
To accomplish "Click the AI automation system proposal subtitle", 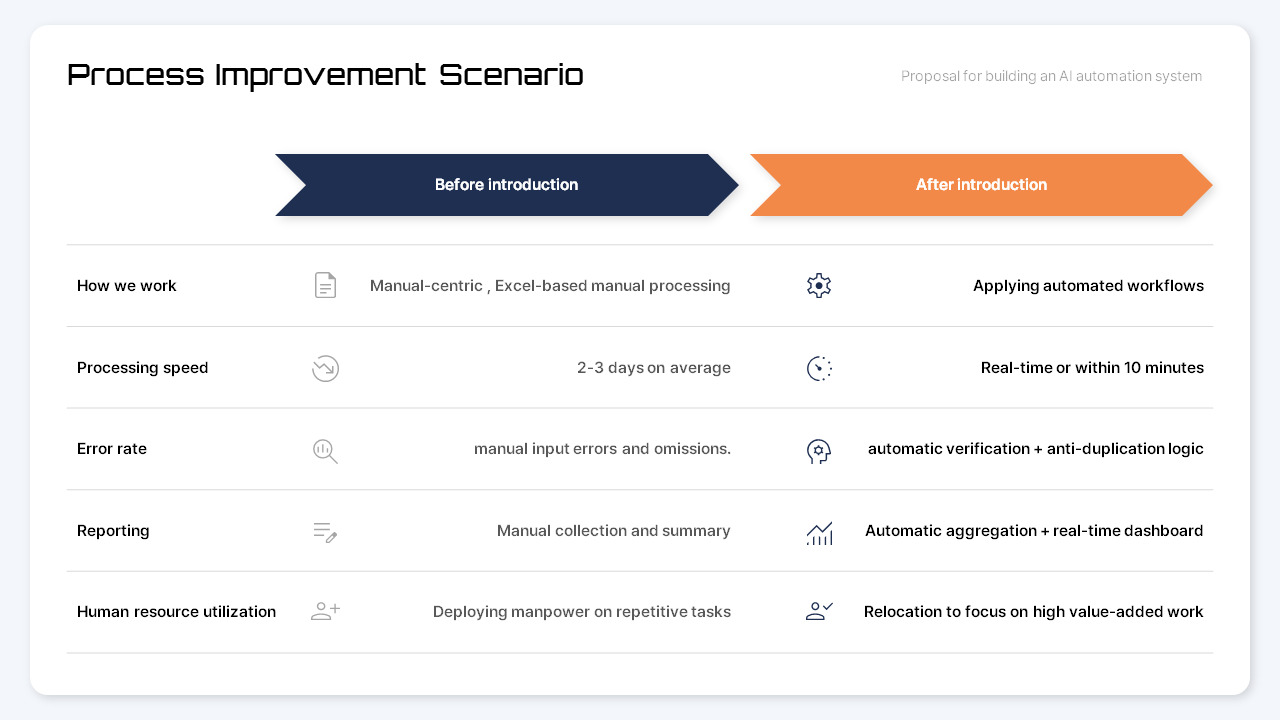I will tap(1051, 76).
